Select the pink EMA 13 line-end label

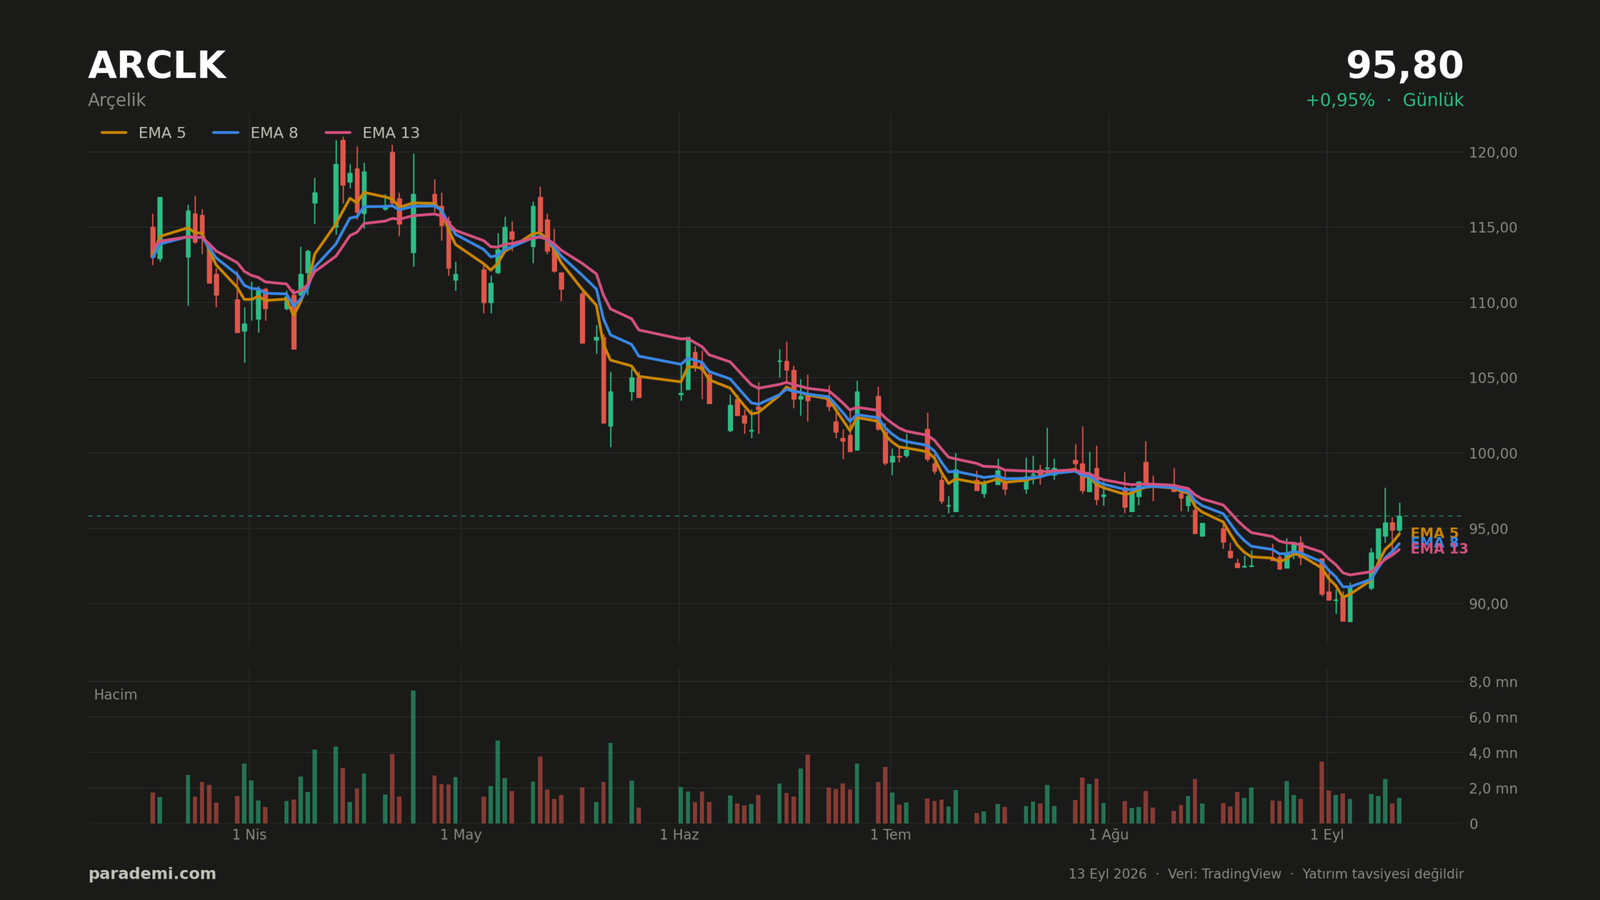(x=1439, y=549)
